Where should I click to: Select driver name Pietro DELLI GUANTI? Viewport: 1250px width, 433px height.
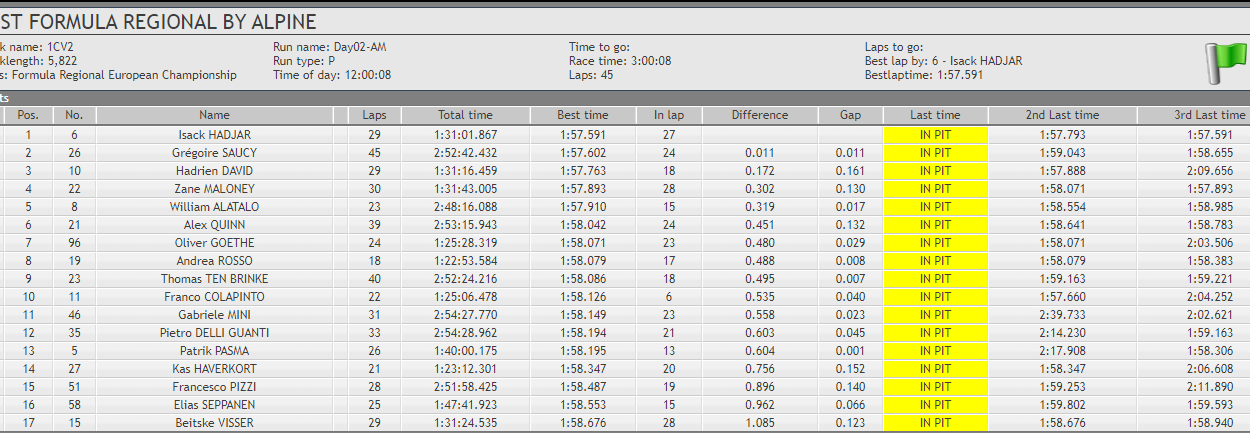(x=214, y=333)
